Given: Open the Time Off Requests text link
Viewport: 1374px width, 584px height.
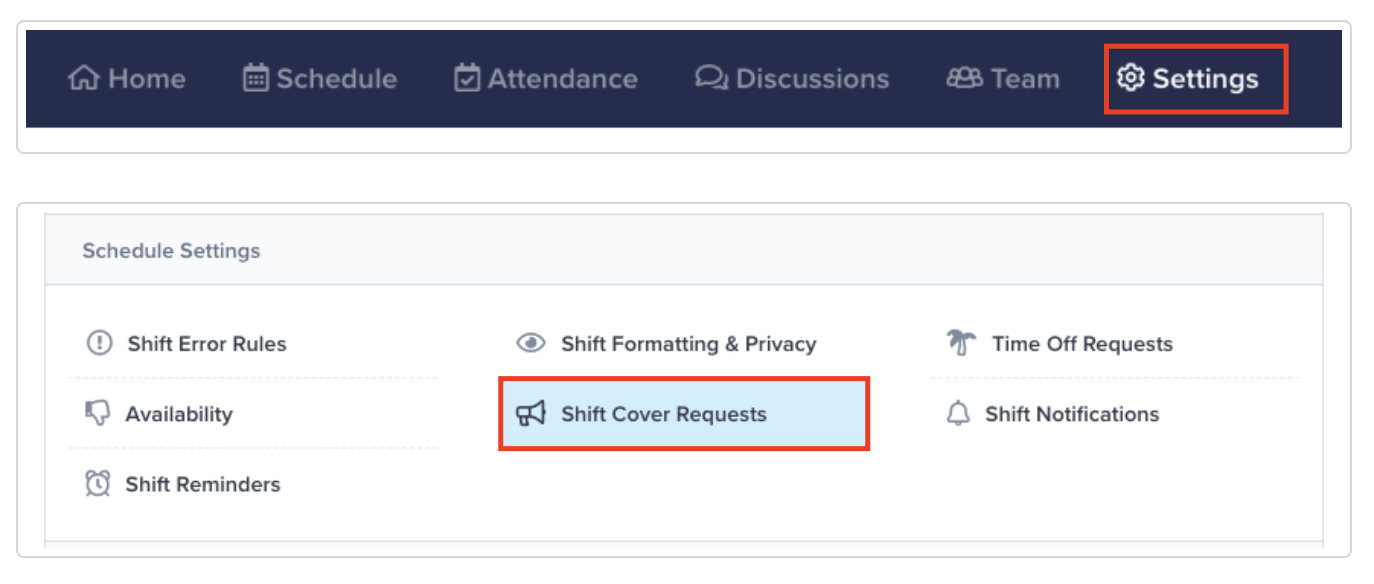Looking at the screenshot, I should click(1082, 344).
